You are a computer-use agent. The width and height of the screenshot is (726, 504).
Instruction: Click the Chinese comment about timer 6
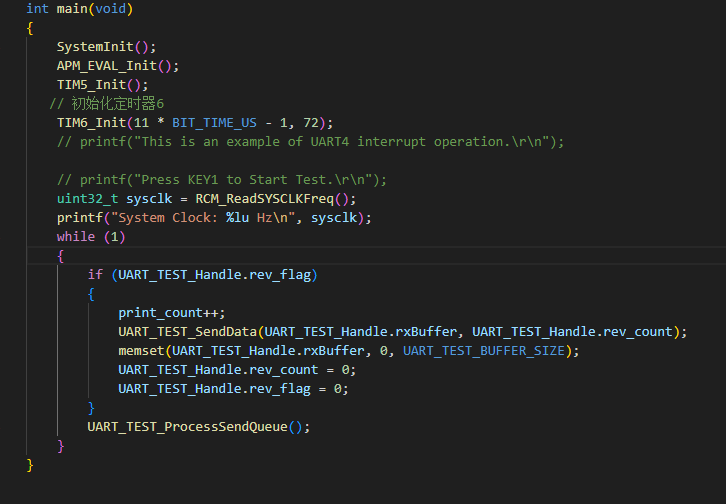pos(106,104)
